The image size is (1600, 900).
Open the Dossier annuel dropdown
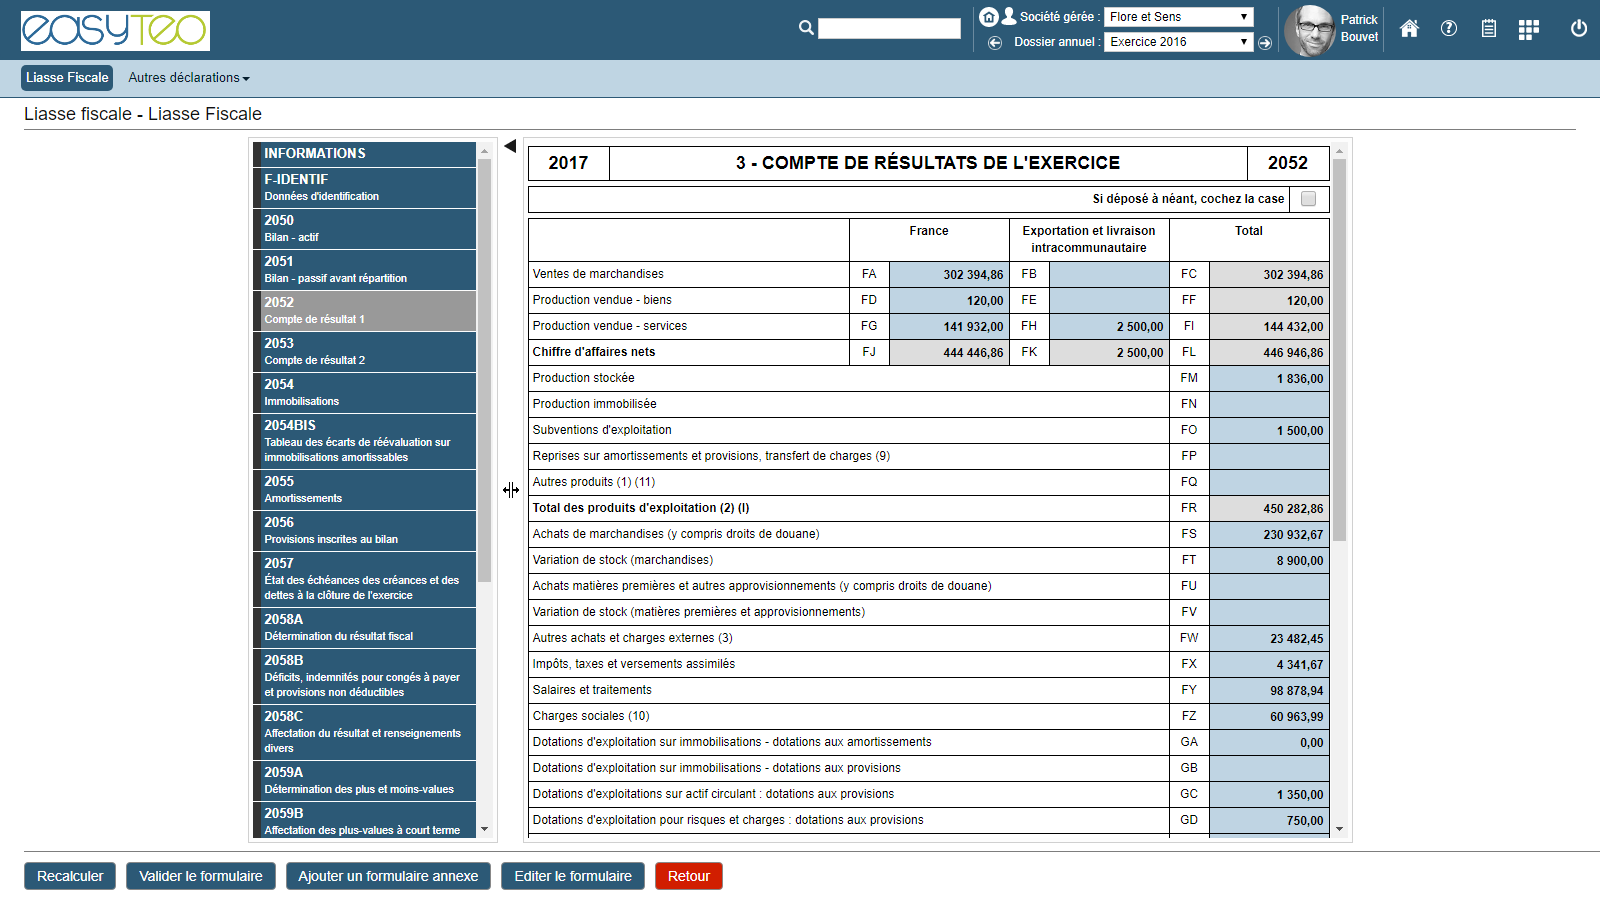coord(1178,42)
